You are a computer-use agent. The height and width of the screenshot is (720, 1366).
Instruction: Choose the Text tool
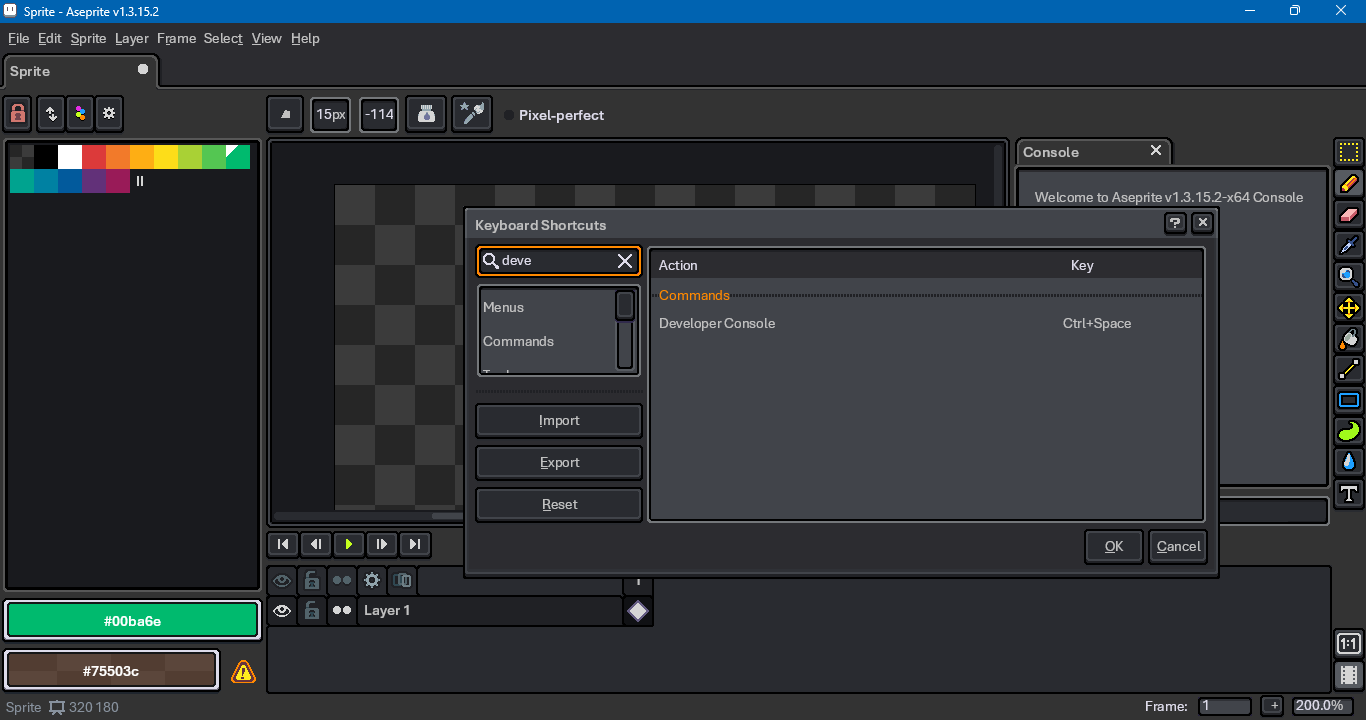click(1349, 493)
